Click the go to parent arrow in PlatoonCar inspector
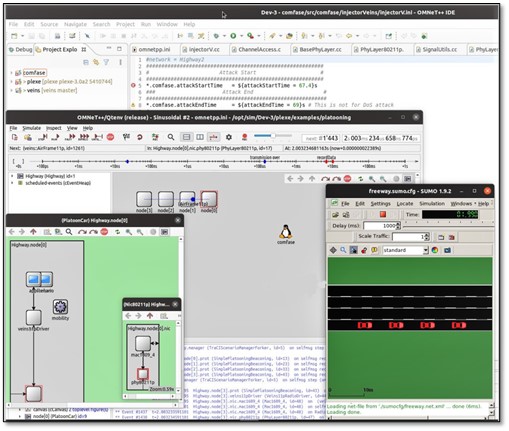The height and width of the screenshot is (431, 509). click(x=33, y=232)
